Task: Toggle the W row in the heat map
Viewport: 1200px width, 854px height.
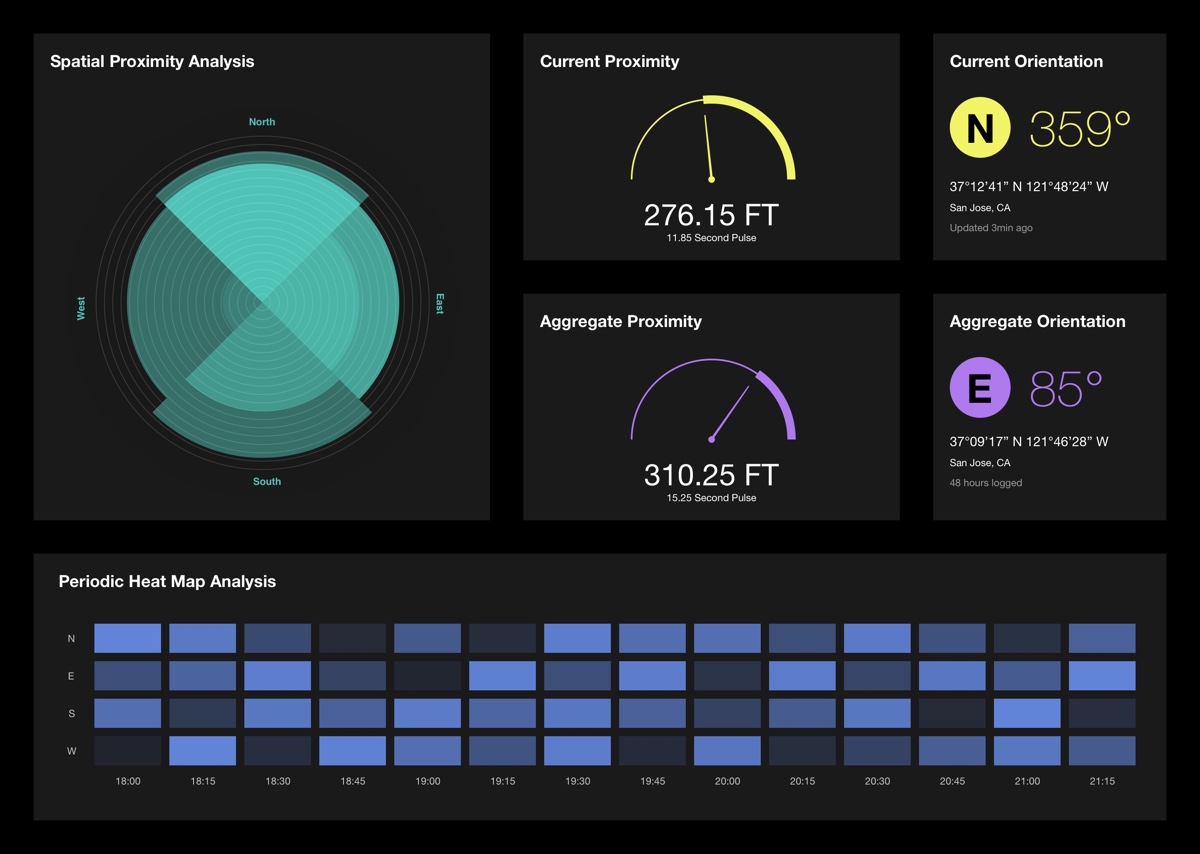Action: 70,751
